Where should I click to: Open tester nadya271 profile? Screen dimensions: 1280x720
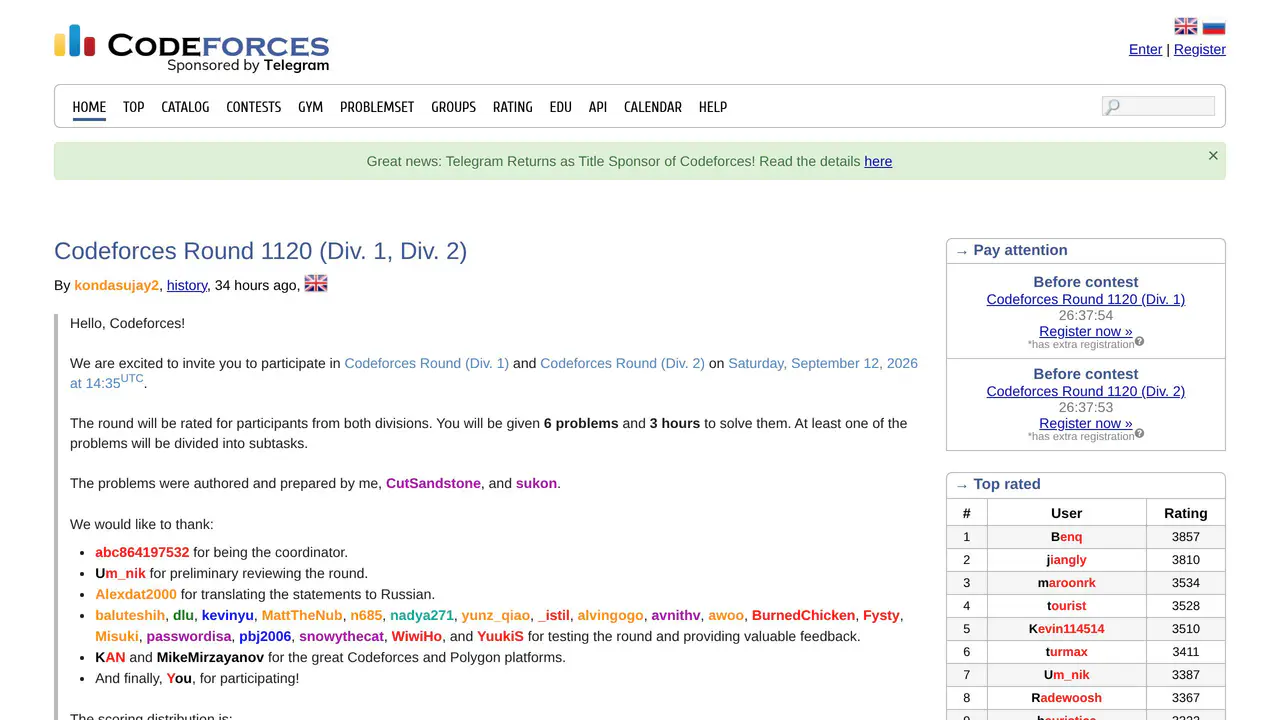click(422, 615)
